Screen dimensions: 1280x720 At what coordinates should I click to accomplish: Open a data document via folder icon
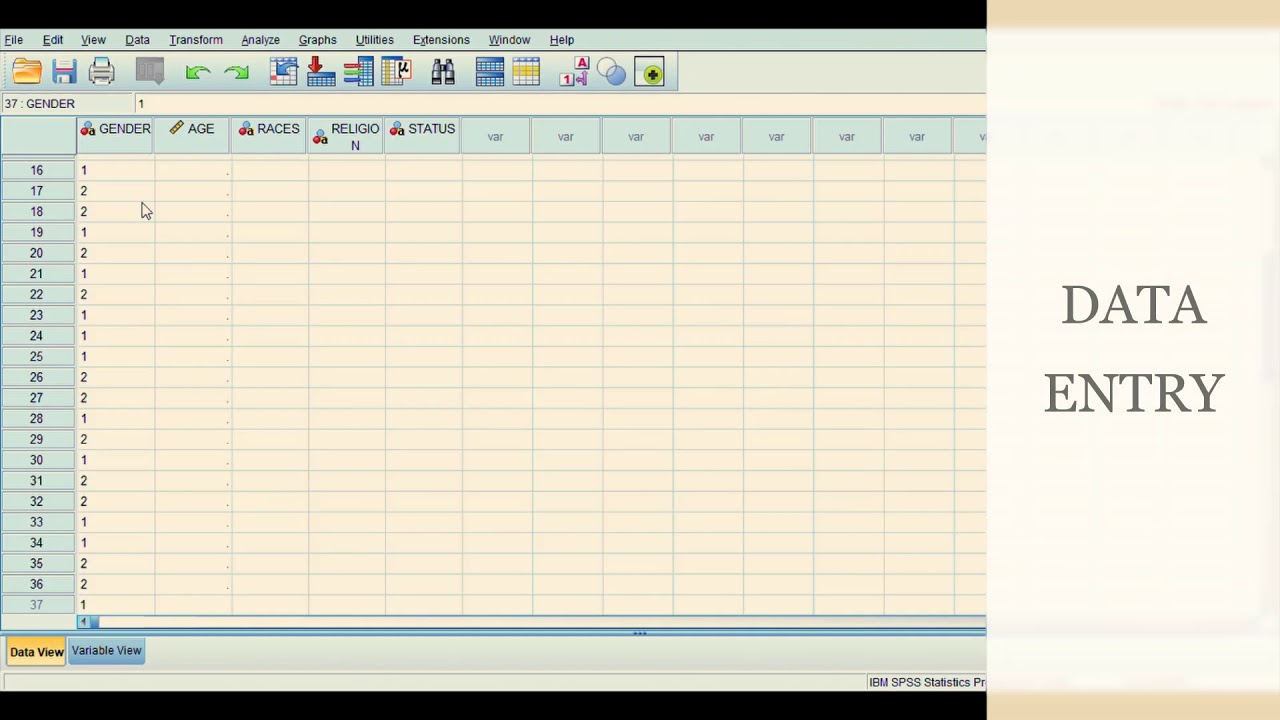(x=27, y=72)
